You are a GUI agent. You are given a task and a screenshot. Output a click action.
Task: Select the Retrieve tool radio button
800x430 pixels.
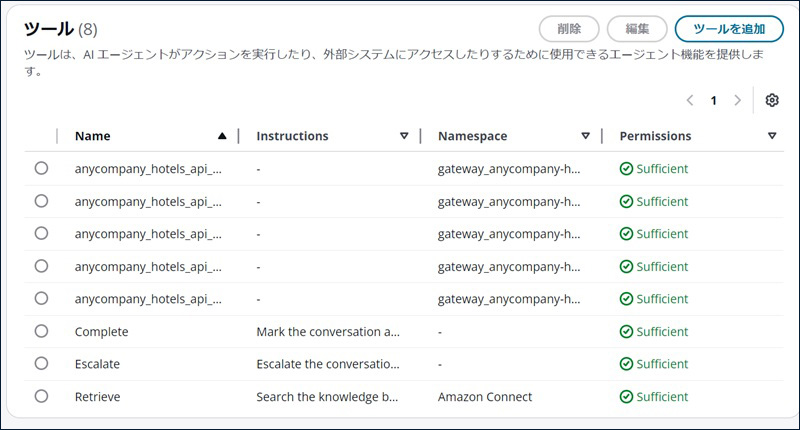(41, 396)
